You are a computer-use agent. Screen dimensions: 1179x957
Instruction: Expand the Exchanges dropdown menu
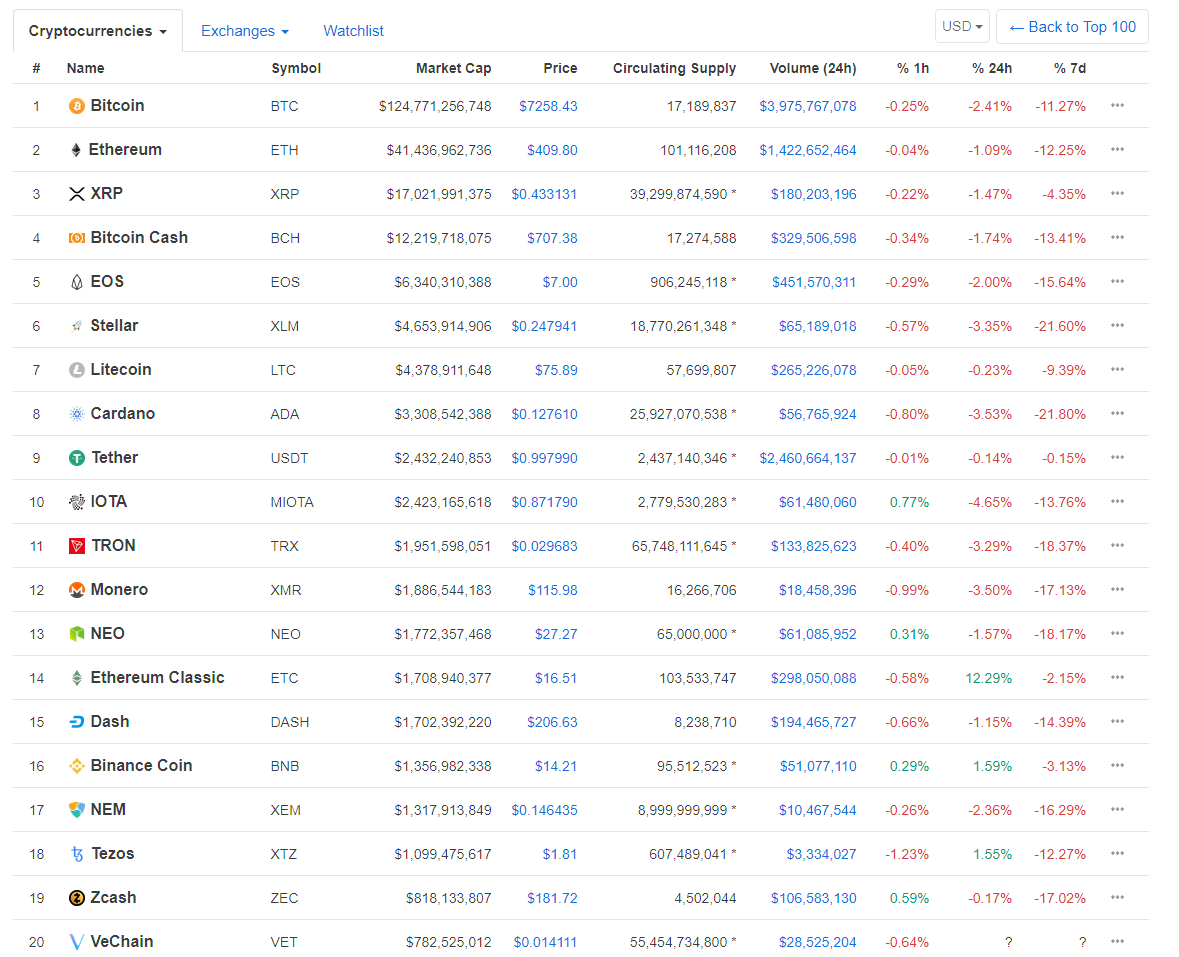pos(244,31)
